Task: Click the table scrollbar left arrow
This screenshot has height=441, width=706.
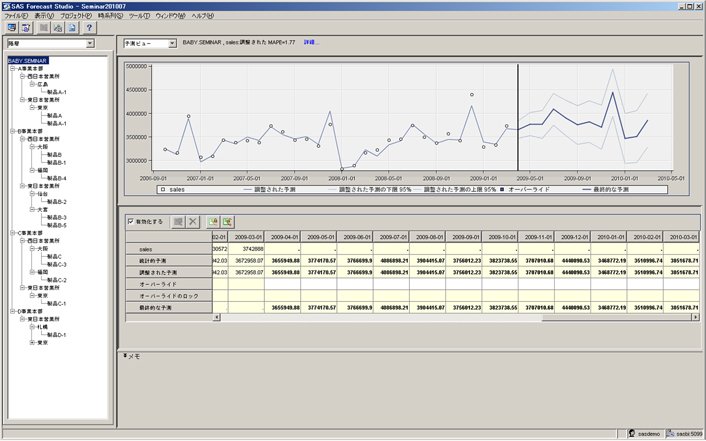Action: click(x=217, y=317)
